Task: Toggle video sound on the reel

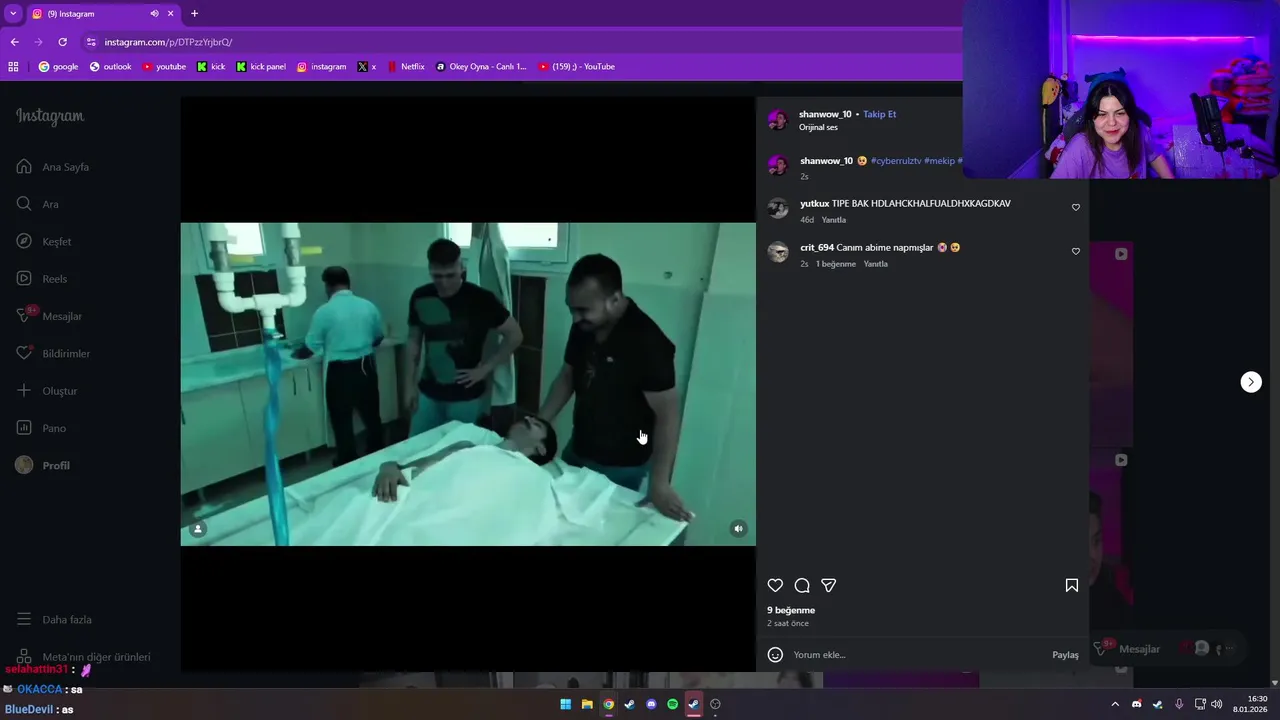Action: tap(738, 529)
